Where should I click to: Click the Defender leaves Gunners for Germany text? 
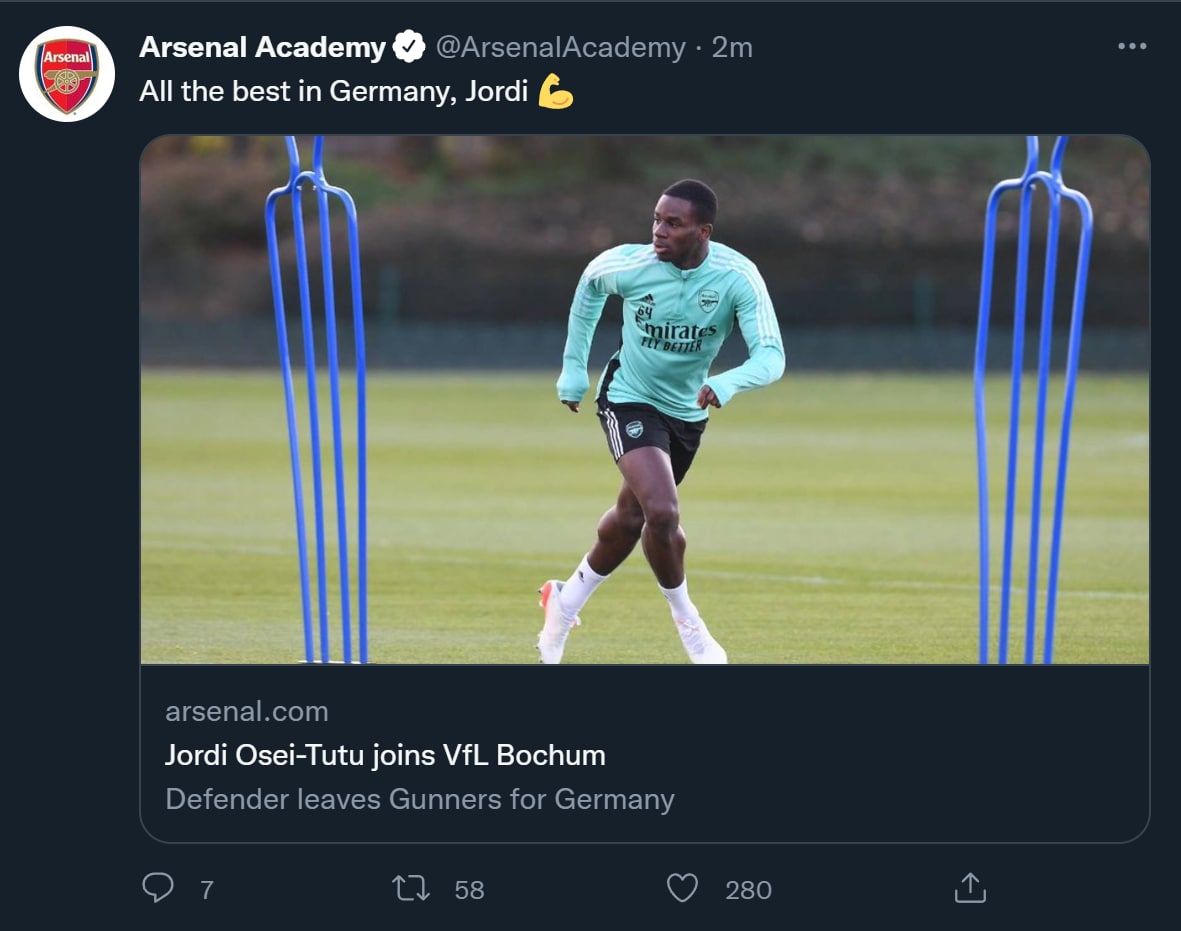coord(420,799)
